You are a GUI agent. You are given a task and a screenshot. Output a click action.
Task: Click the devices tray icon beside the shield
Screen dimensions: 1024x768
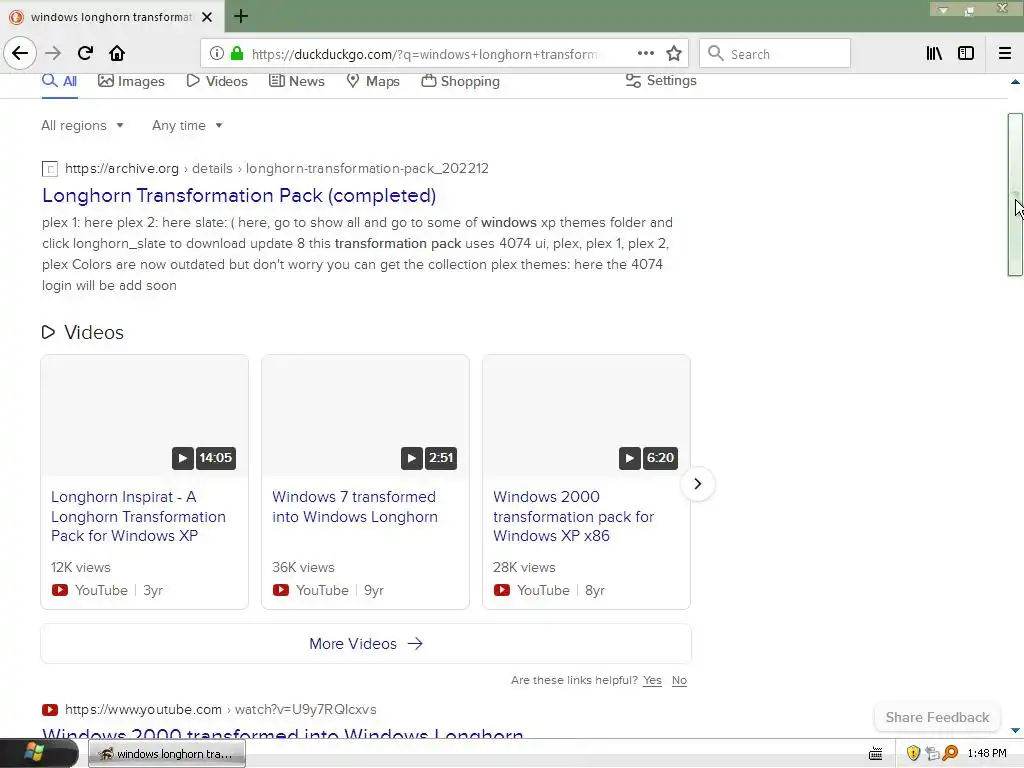[932, 753]
